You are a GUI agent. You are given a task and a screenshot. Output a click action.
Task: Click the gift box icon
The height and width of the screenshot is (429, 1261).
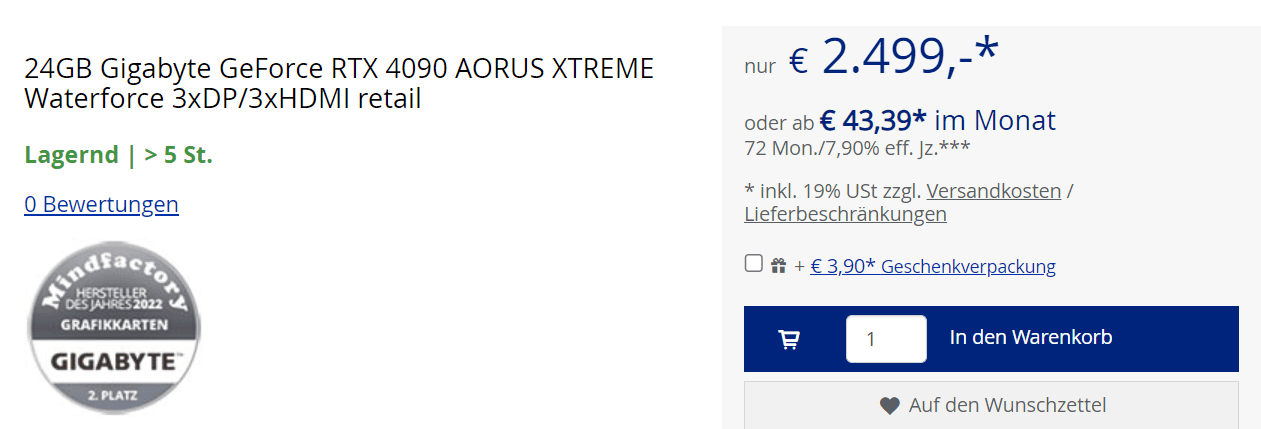[x=779, y=266]
